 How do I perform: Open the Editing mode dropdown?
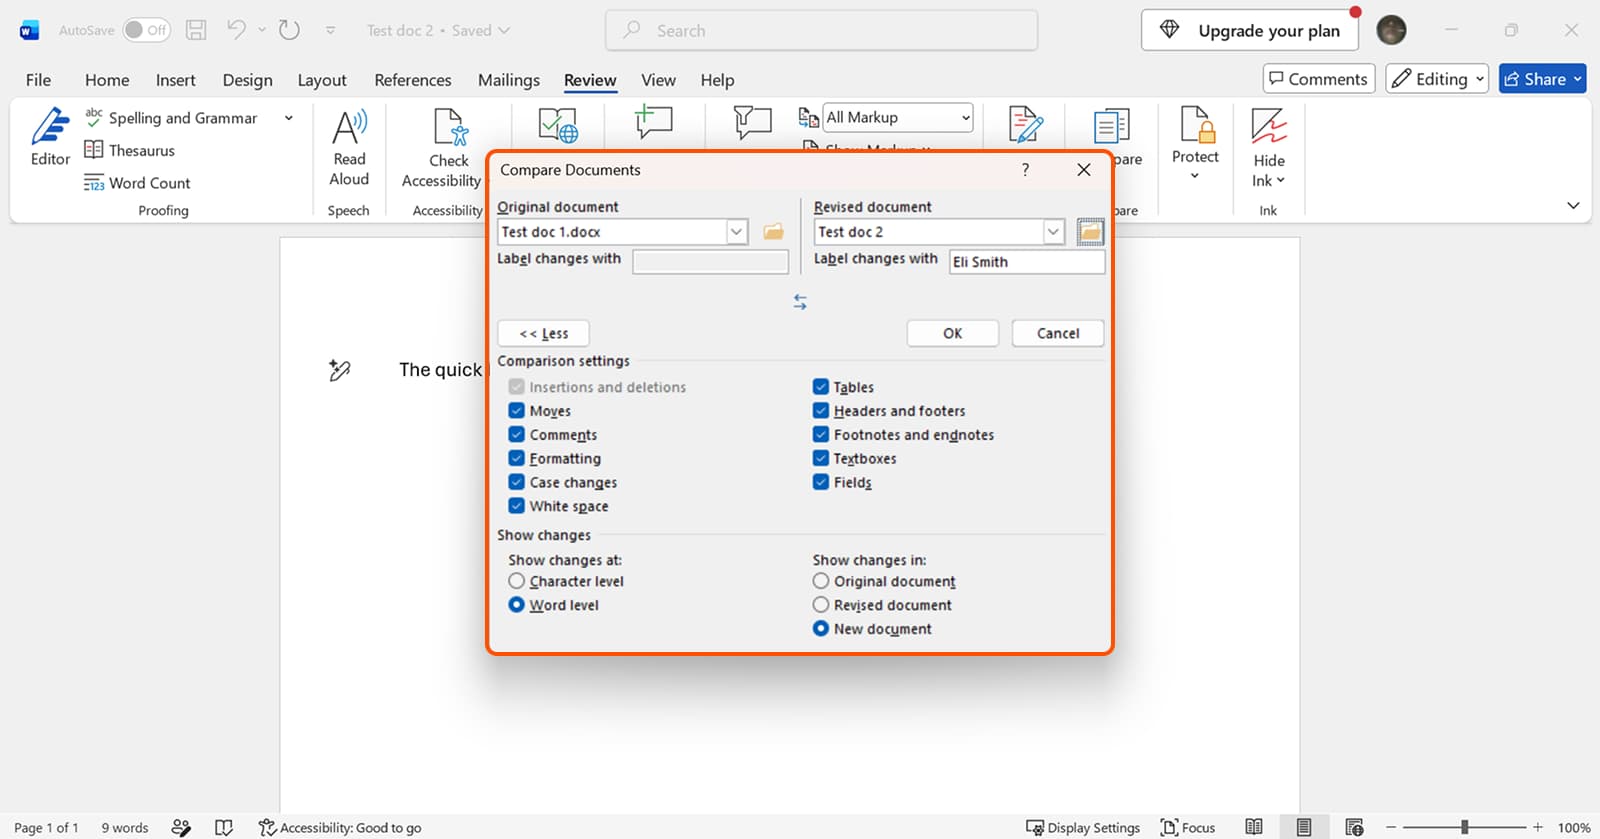click(1437, 79)
